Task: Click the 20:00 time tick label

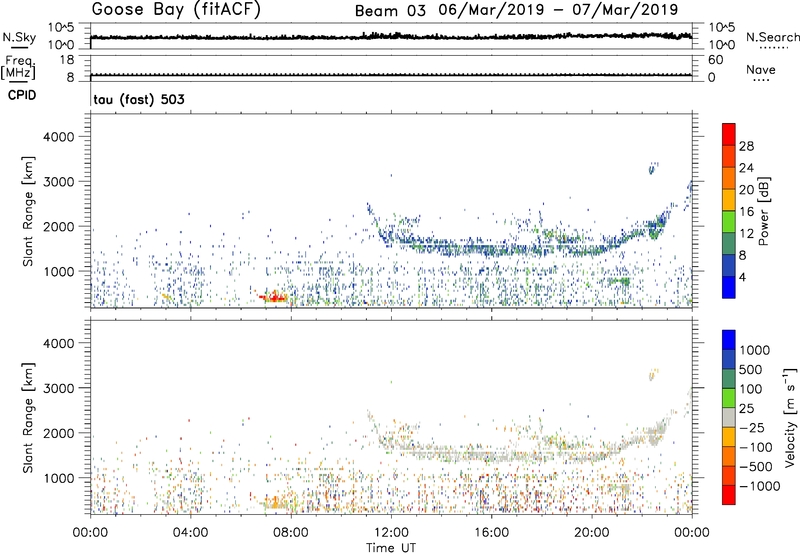Action: point(592,532)
